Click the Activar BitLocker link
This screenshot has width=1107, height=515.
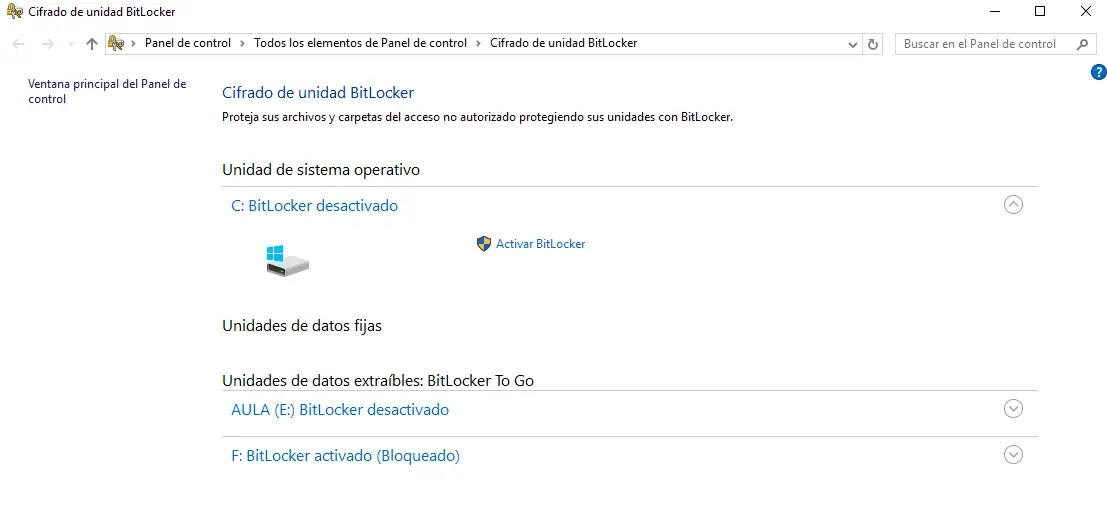point(540,244)
